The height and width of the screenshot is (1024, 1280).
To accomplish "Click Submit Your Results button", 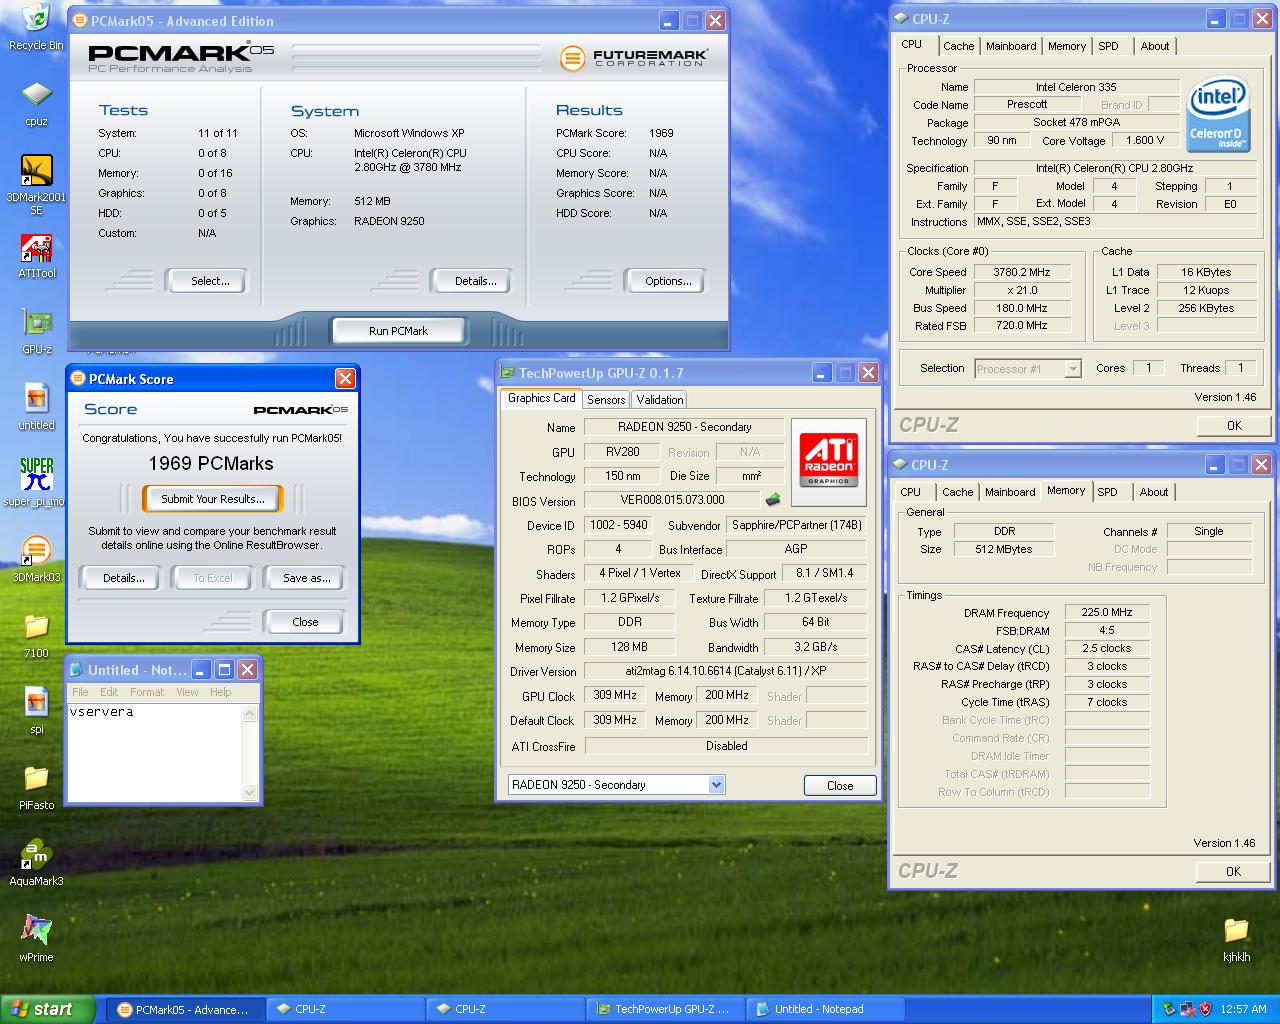I will pos(213,499).
